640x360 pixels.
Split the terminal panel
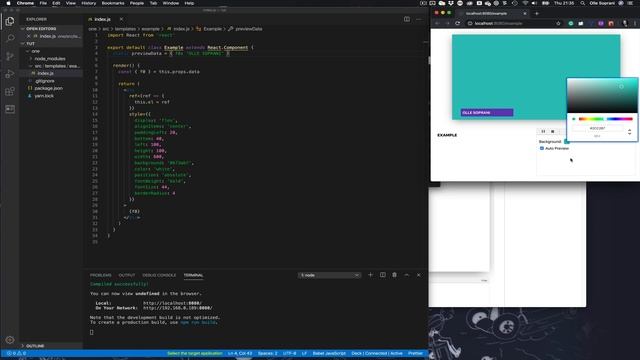point(382,275)
